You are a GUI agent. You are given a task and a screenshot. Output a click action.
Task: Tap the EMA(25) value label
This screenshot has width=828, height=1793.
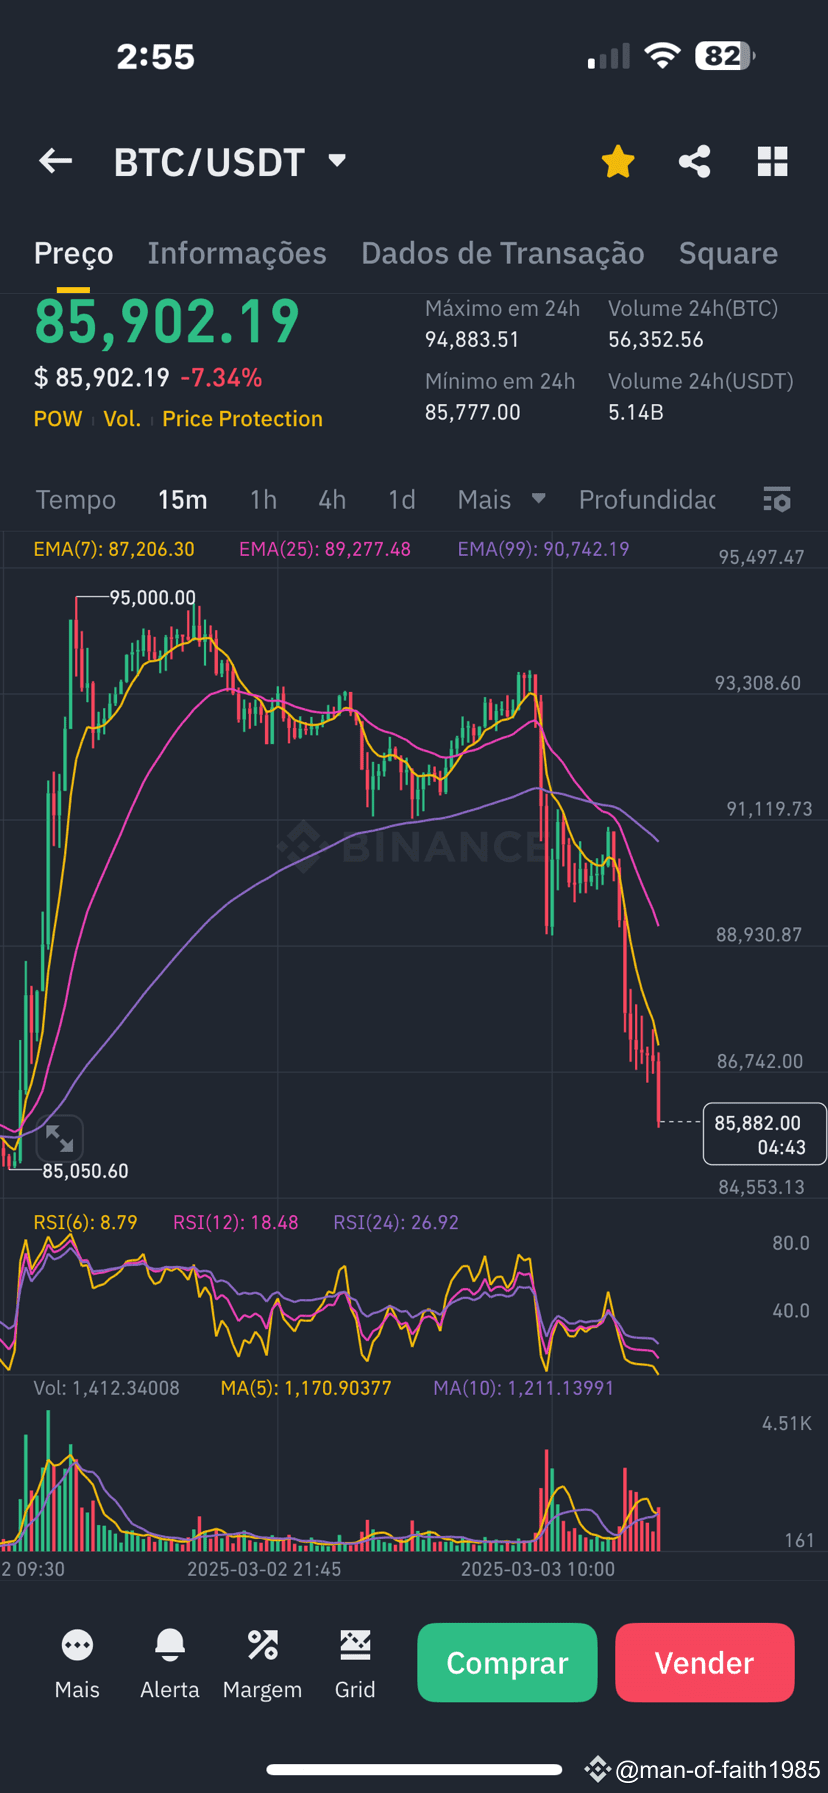point(325,549)
